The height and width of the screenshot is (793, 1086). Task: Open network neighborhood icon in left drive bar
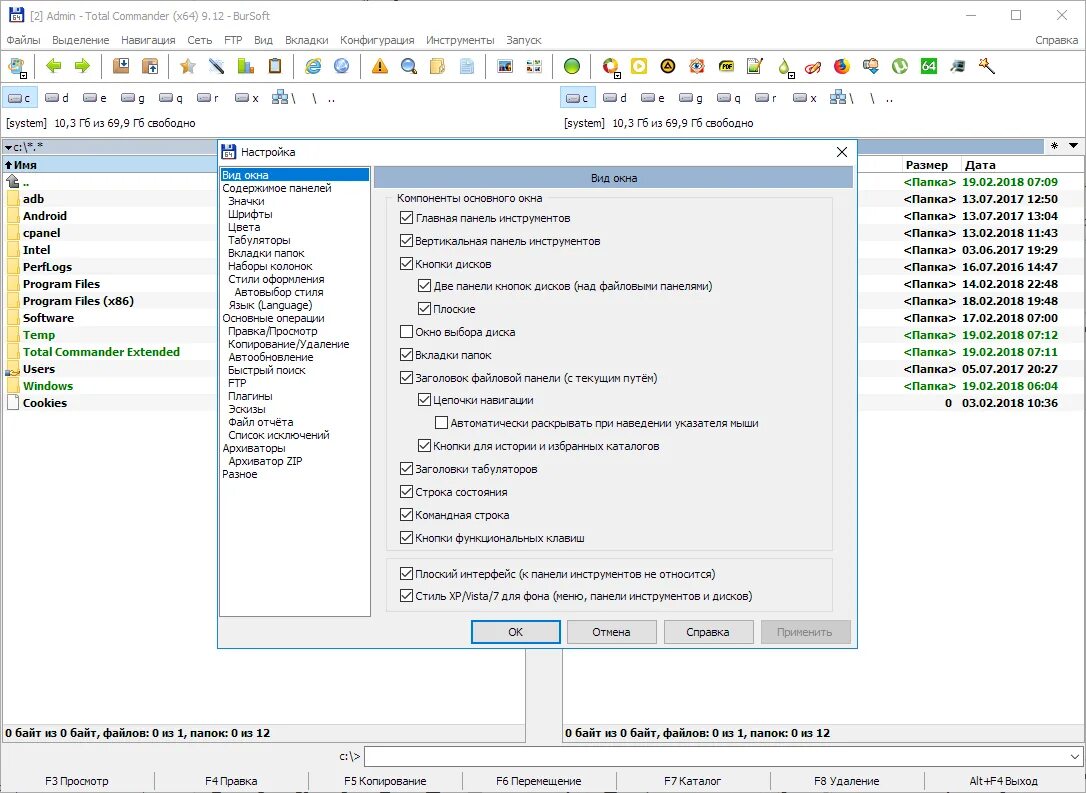(x=283, y=98)
